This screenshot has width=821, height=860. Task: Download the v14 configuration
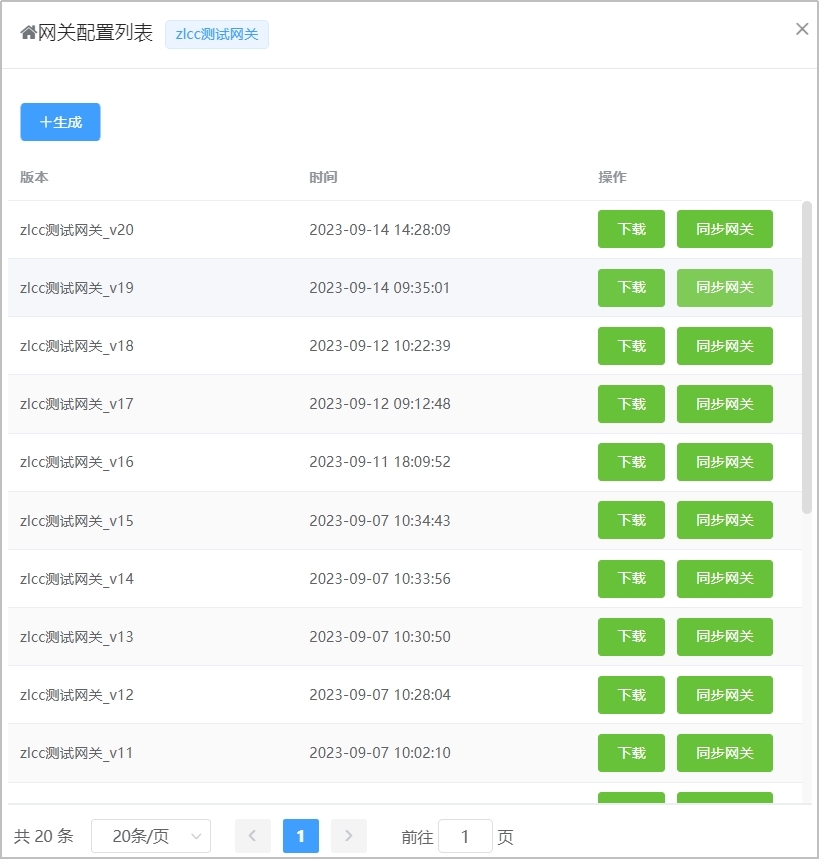pos(631,578)
